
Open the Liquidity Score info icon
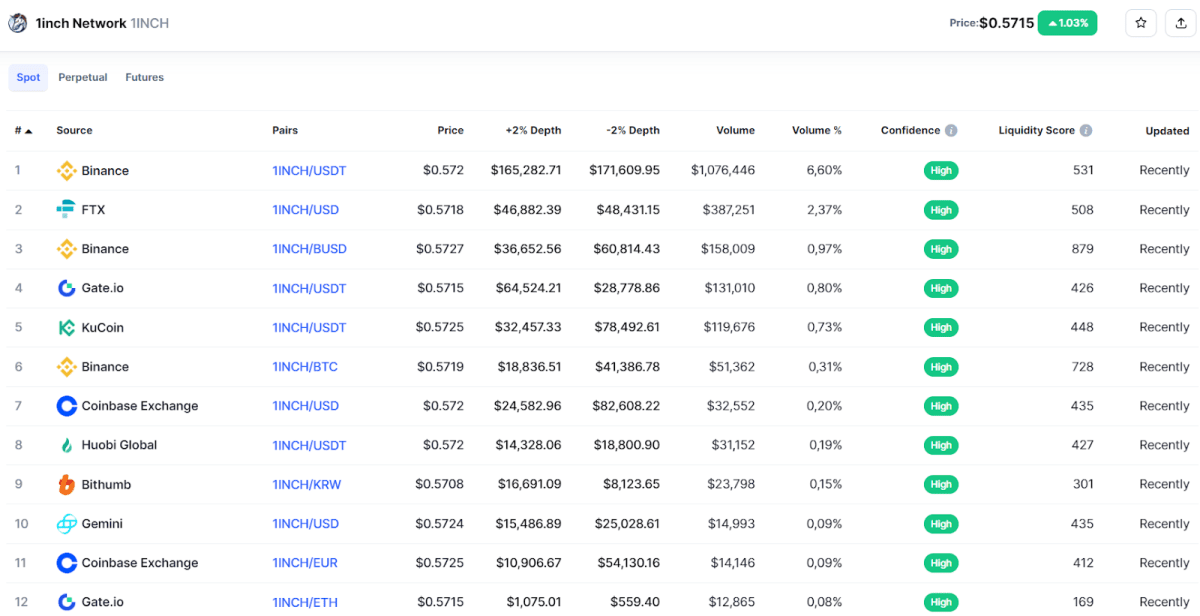pyautogui.click(x=1086, y=131)
